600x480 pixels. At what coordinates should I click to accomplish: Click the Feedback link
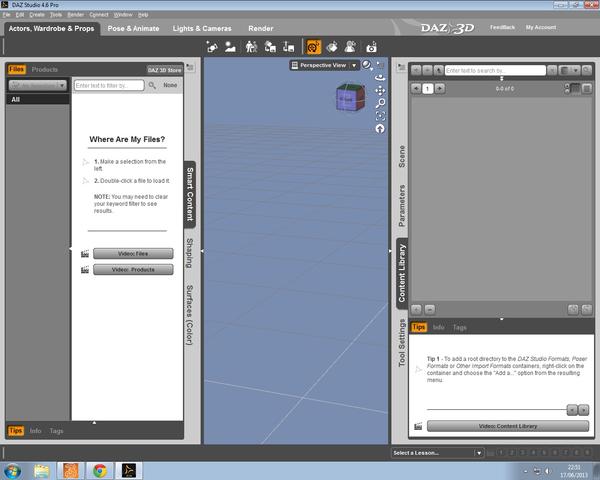(x=502, y=27)
